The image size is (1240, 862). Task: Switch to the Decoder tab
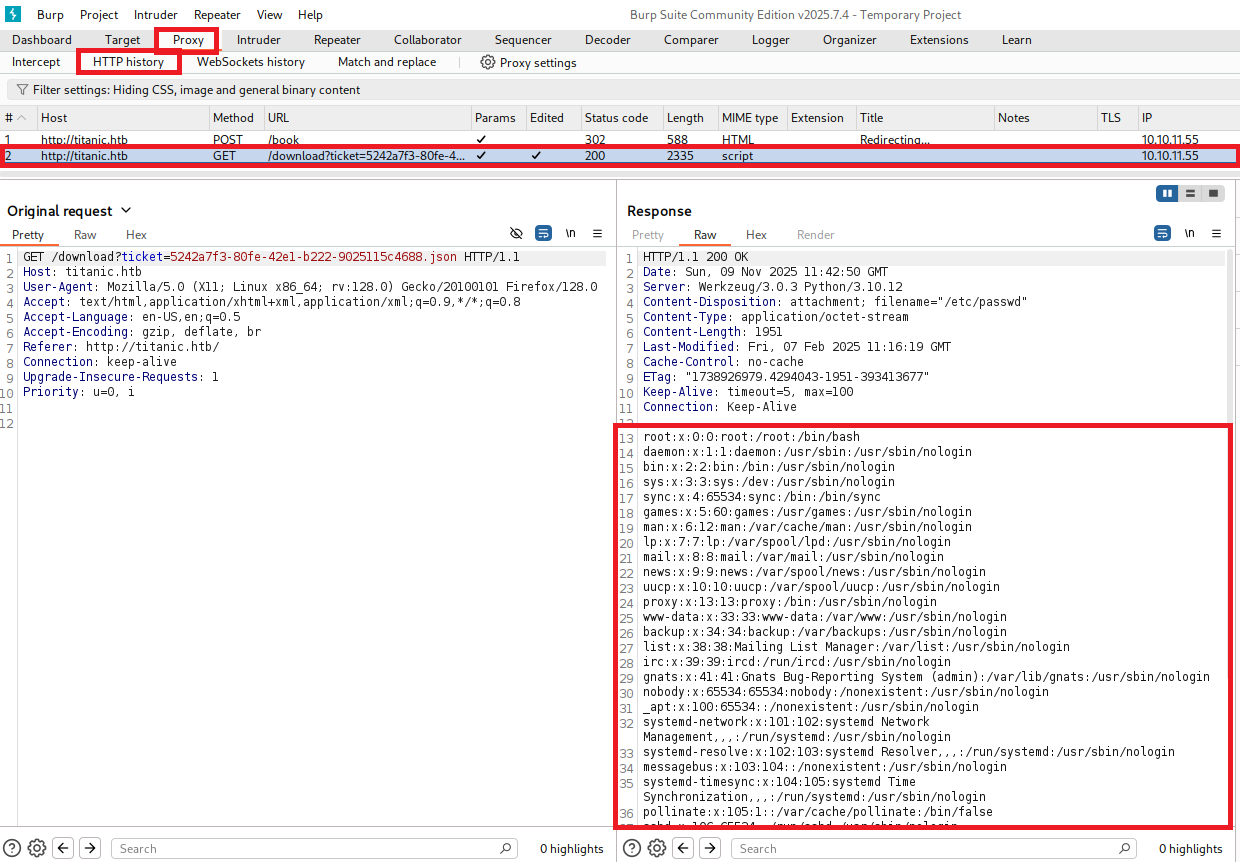pos(607,40)
